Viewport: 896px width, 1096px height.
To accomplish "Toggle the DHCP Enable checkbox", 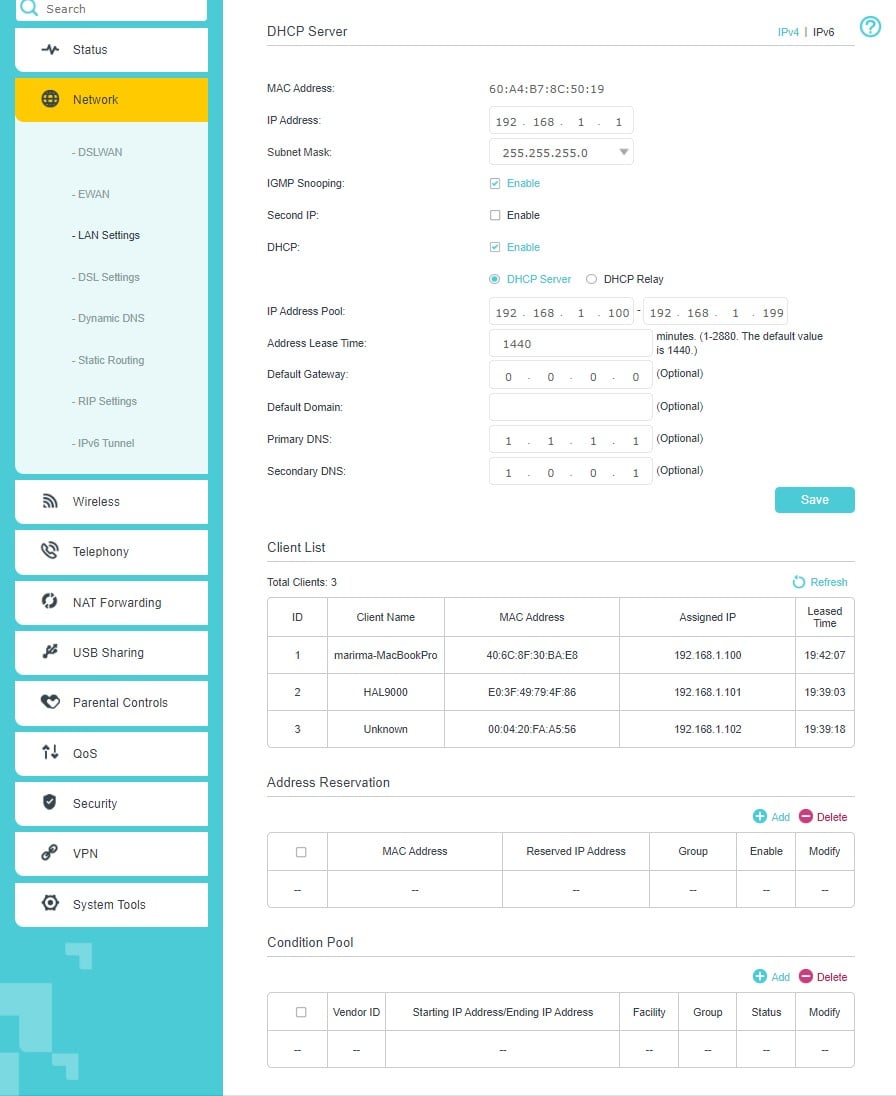I will coord(495,247).
